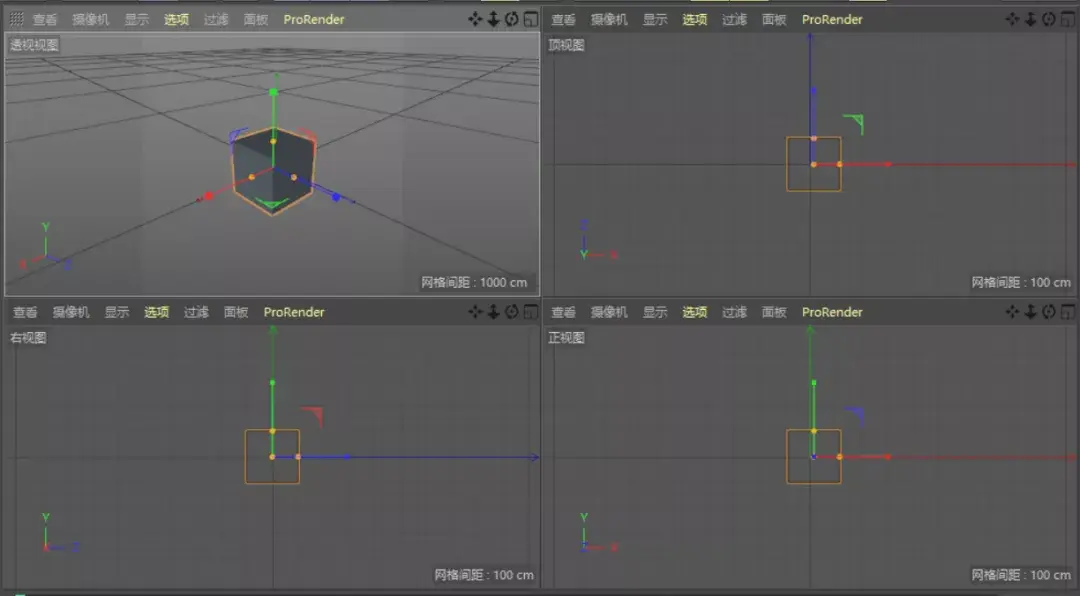
Task: Click the 顶视图 viewport label
Action: [x=566, y=45]
